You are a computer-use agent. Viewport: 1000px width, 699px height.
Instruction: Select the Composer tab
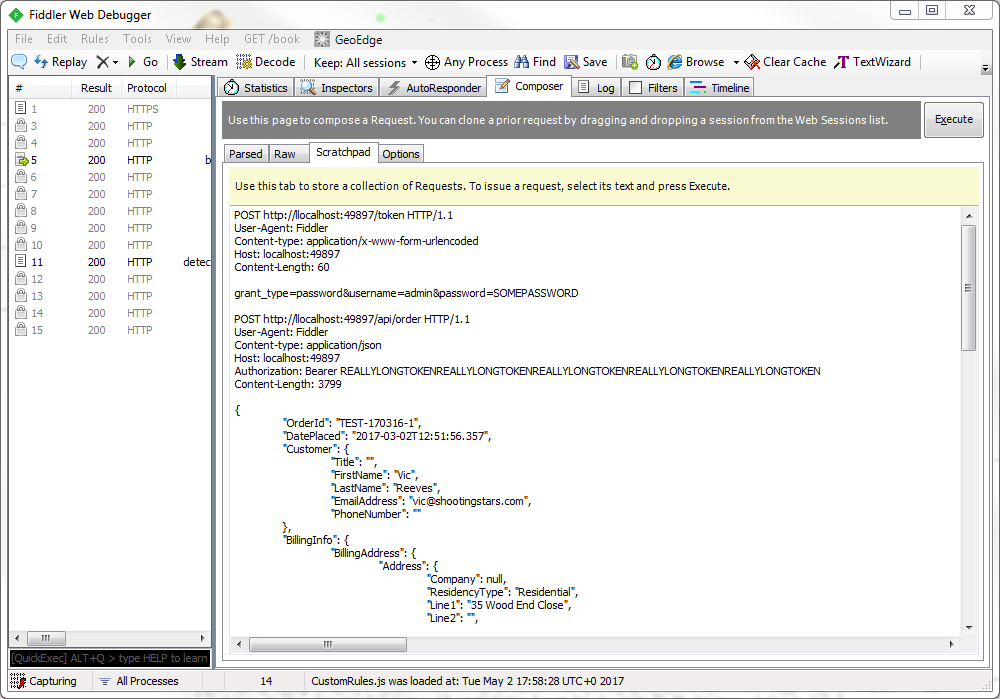coord(529,86)
